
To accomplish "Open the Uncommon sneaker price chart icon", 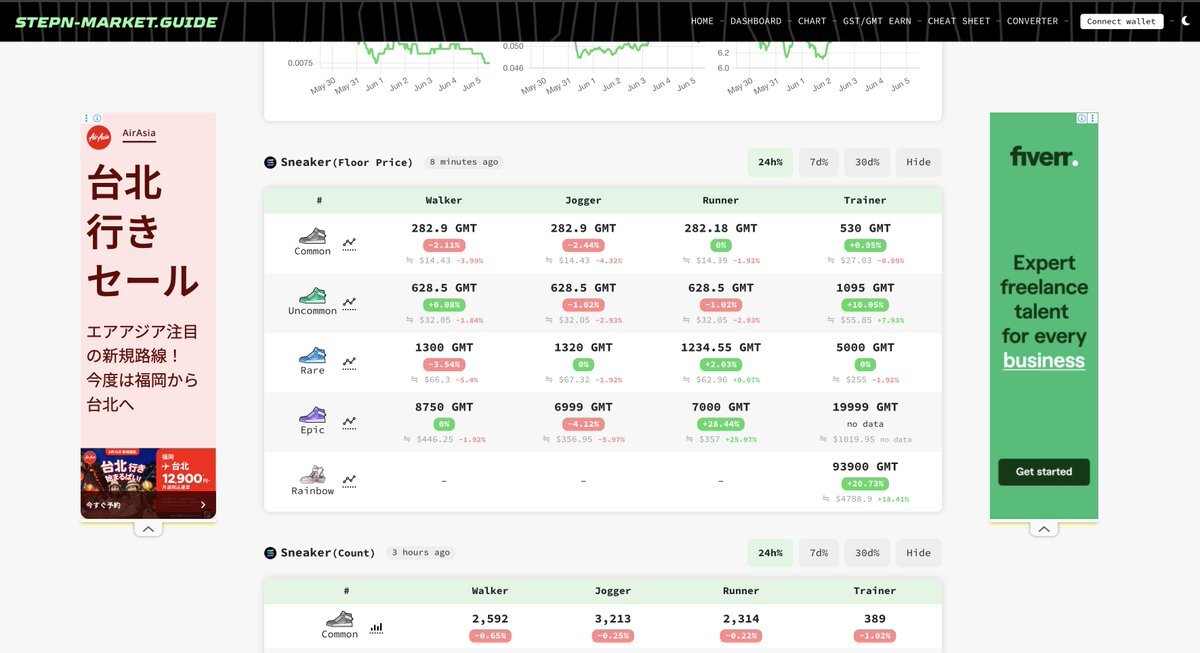I will coord(349,302).
